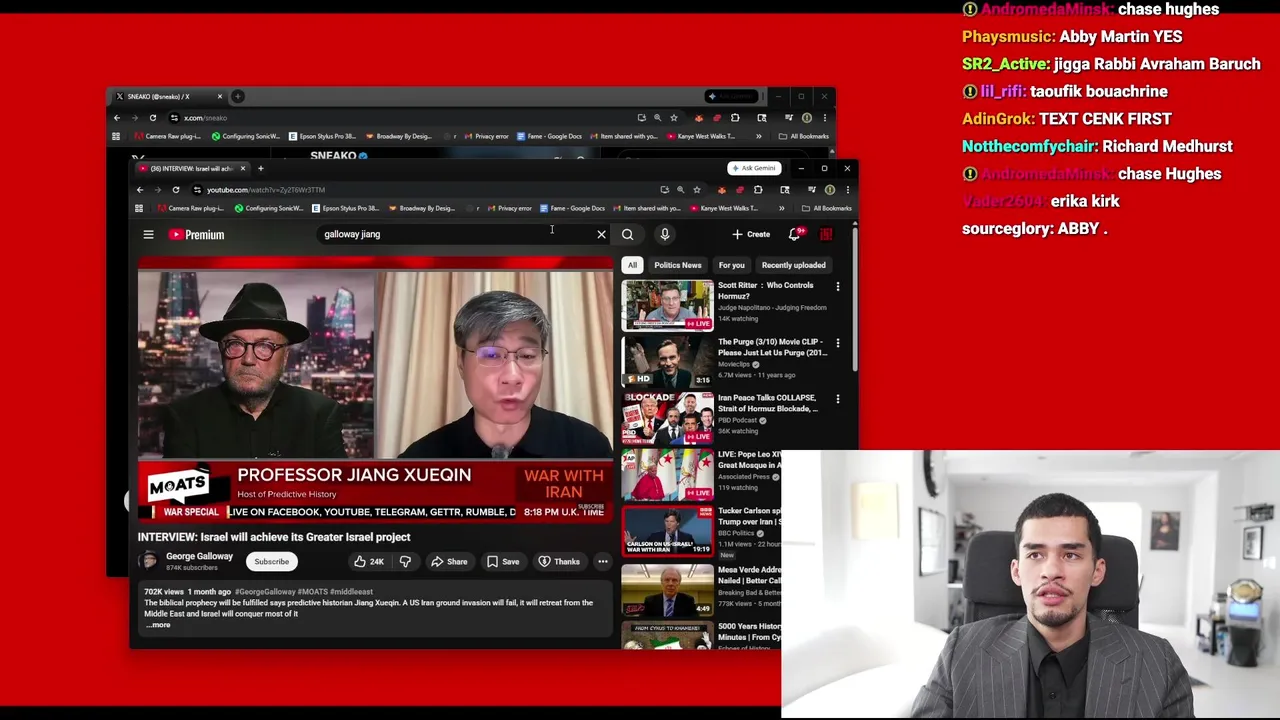Open Extensions puzzle icon in YouTube window
1280x720 pixels.
[758, 189]
